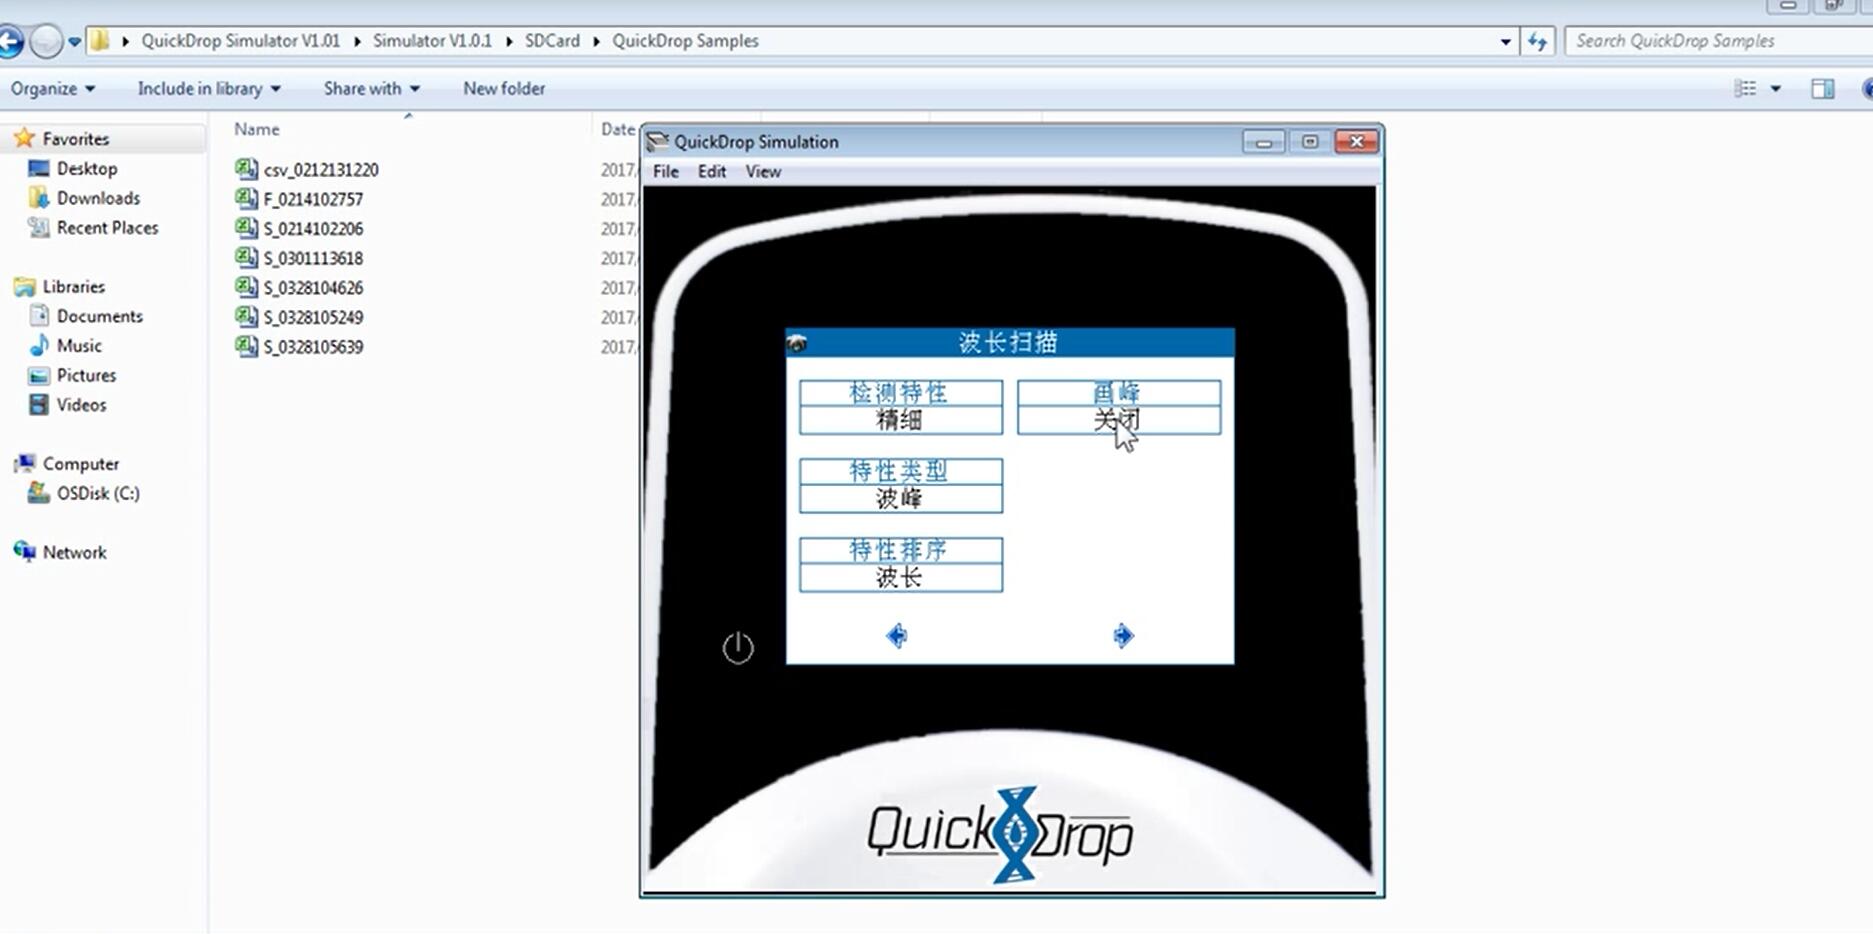
Task: Click Downloads folder icon in Favorites
Action: [x=39, y=197]
